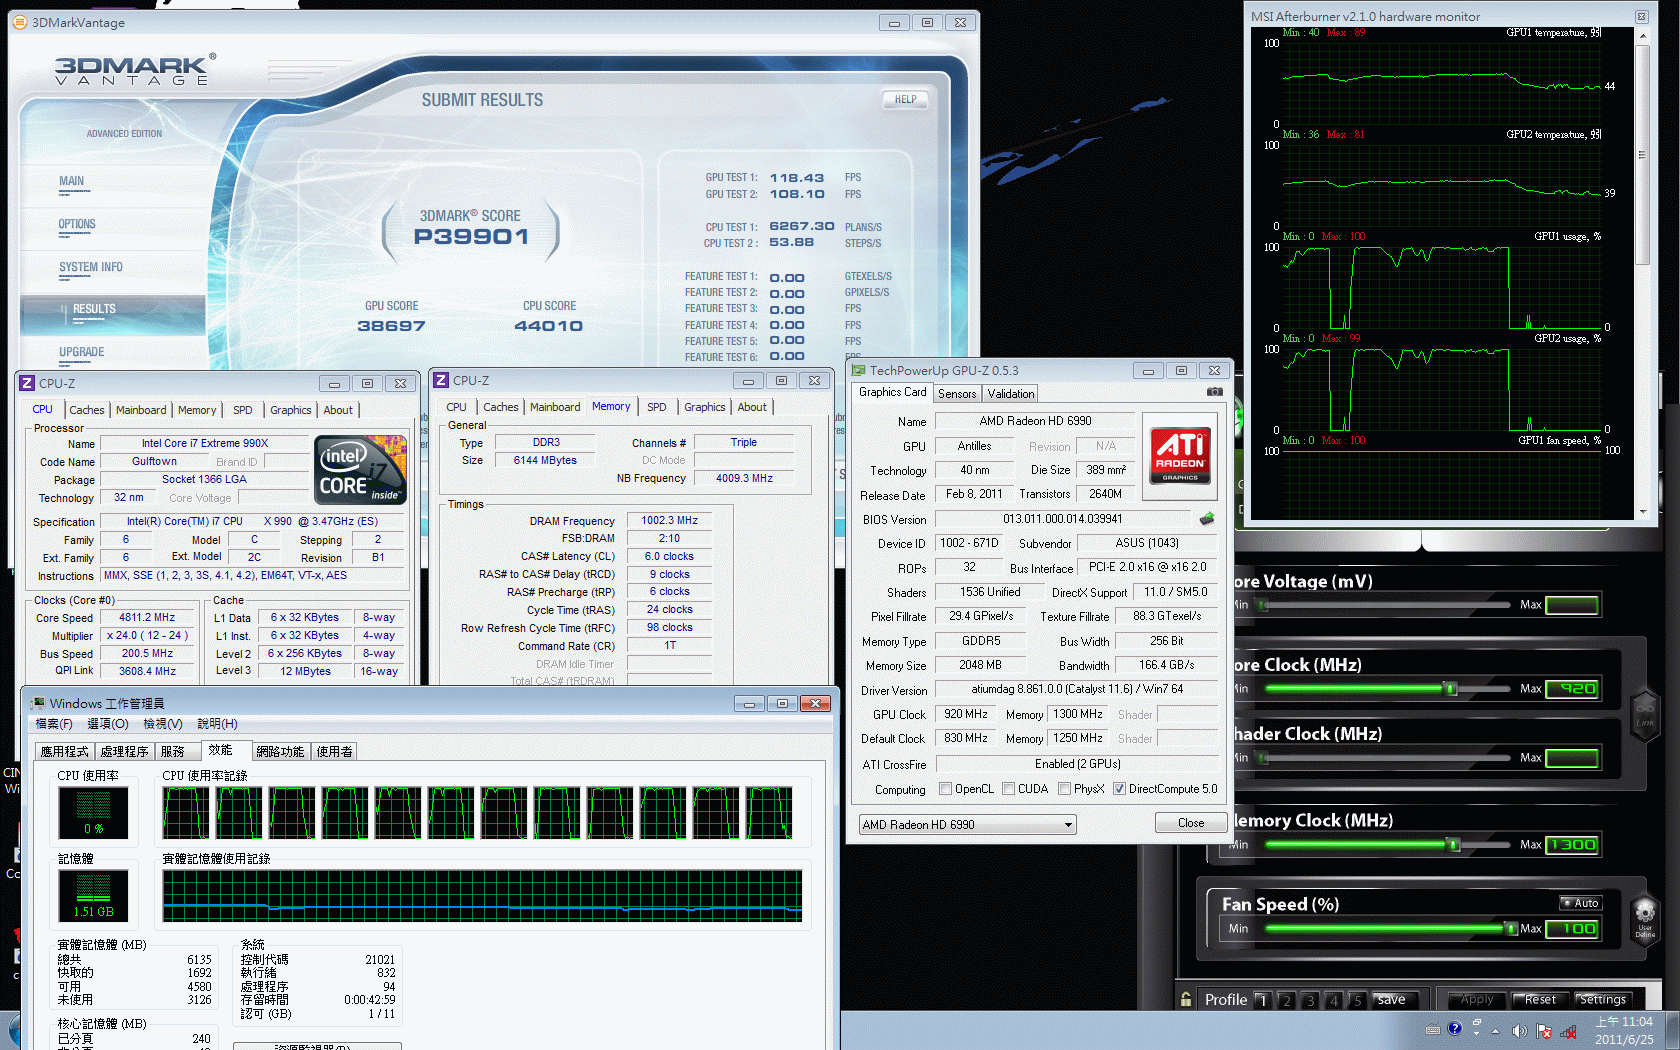This screenshot has height=1050, width=1680.
Task: Click the Core Clock 920 value field
Action: coord(1573,689)
